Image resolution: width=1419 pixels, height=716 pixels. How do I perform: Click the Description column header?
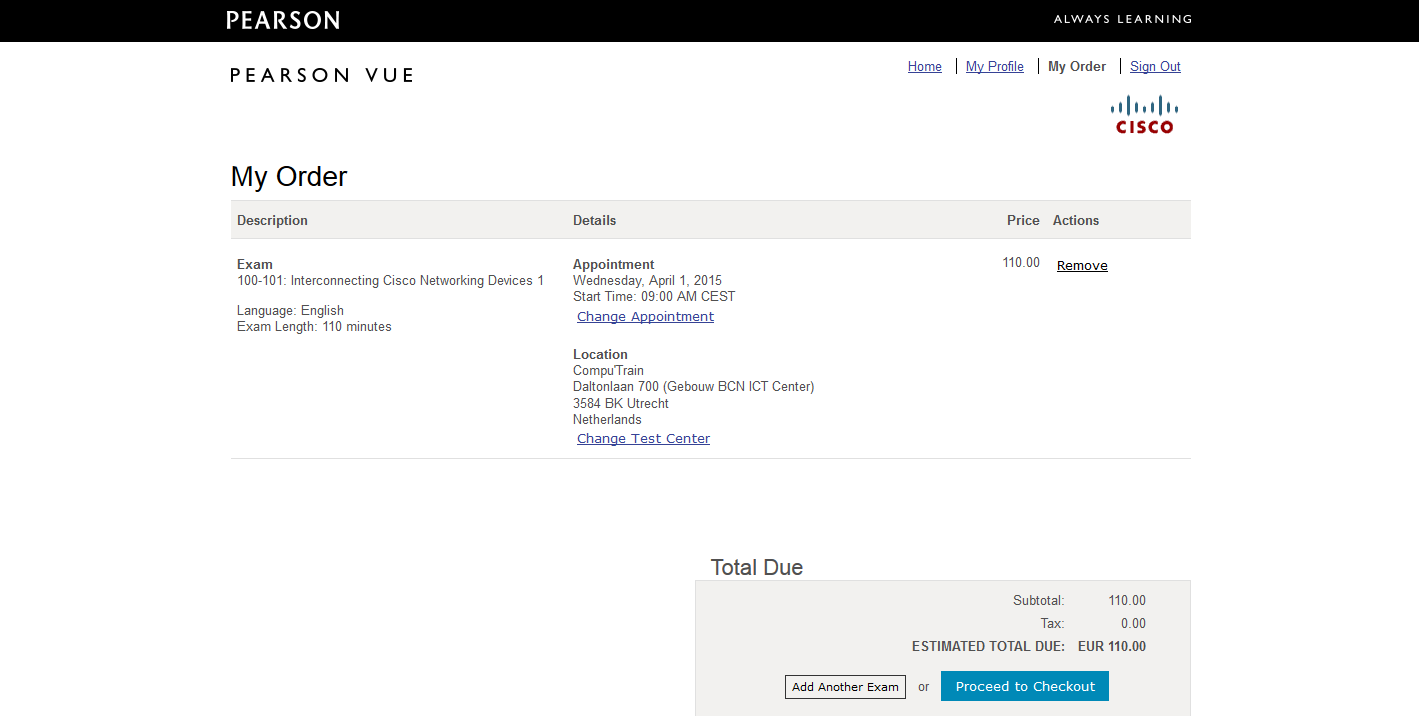point(272,221)
